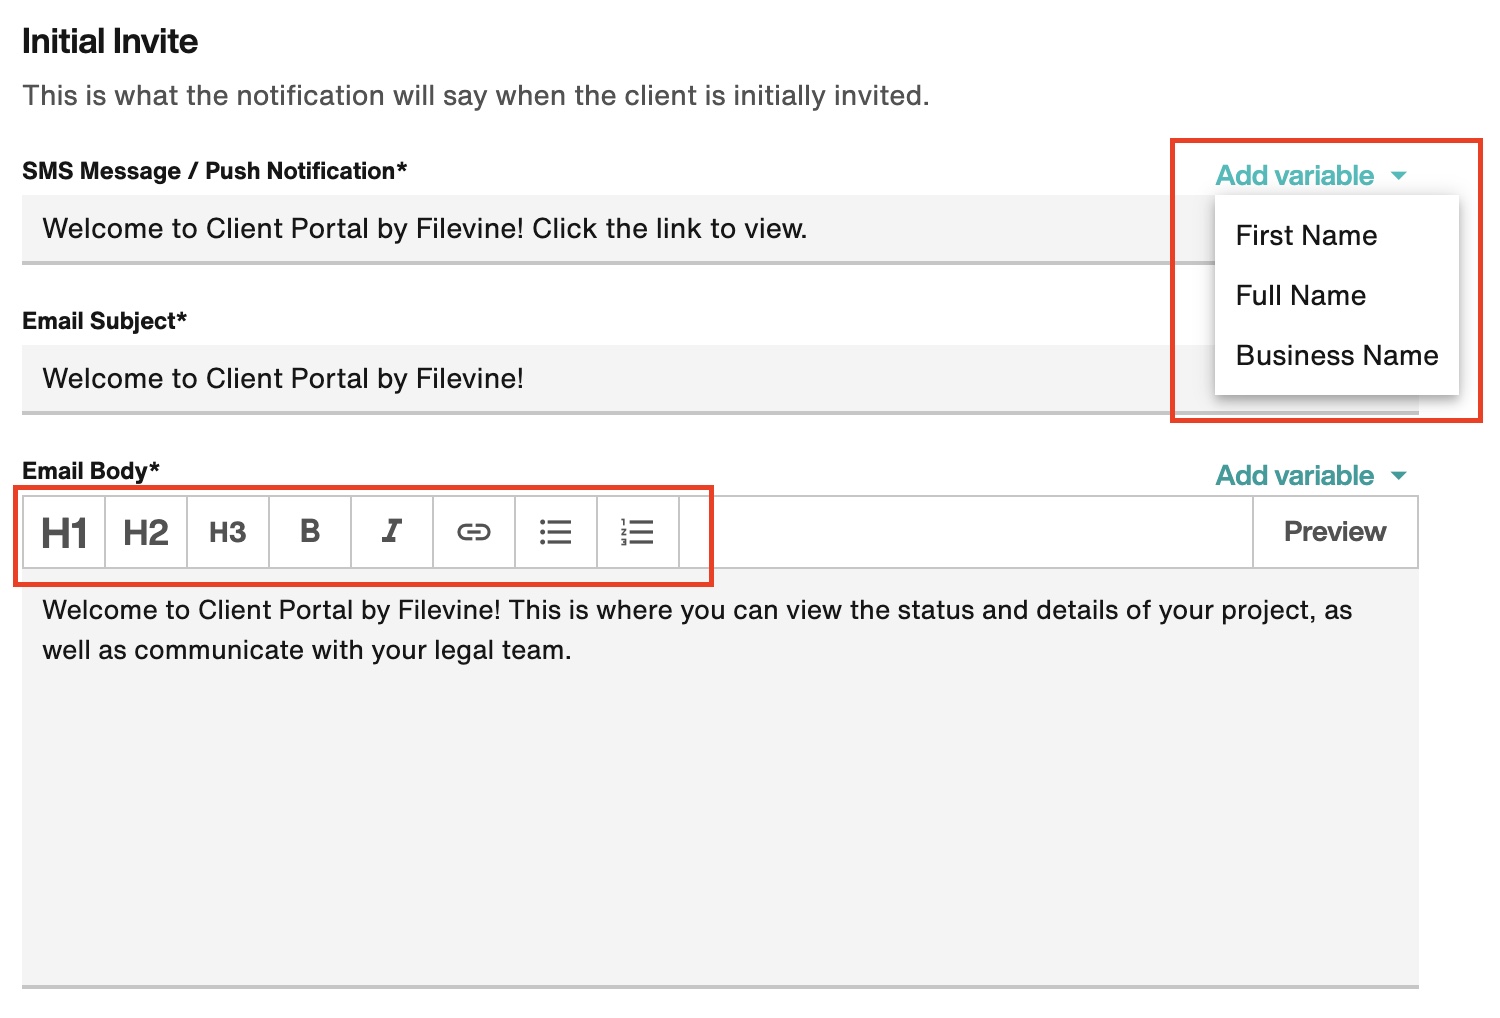This screenshot has height=1018, width=1500.
Task: Insert a hyperlink in Email Body
Action: point(474,532)
